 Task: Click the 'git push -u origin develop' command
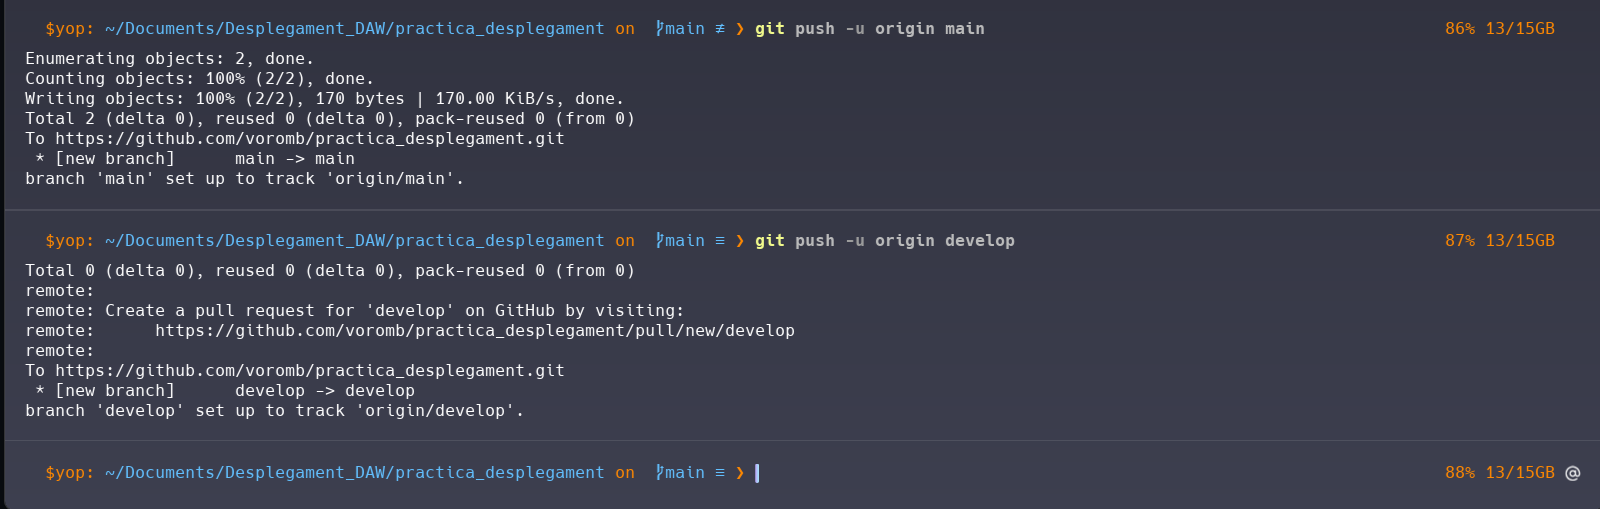[884, 241]
